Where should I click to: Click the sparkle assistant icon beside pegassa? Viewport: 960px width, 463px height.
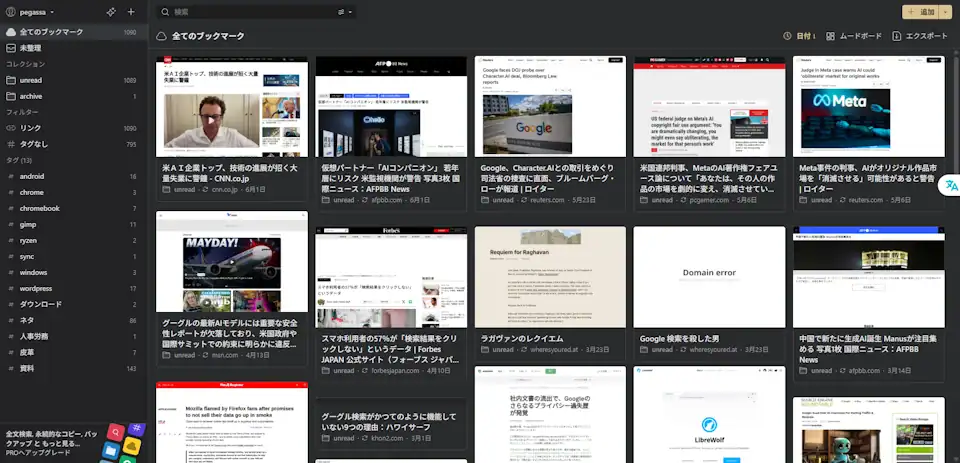[111, 12]
